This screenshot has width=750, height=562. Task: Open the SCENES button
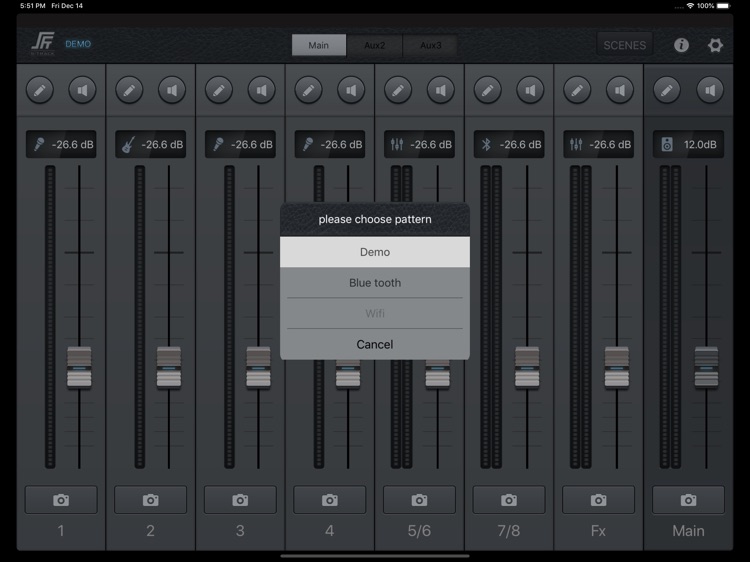pyautogui.click(x=625, y=45)
